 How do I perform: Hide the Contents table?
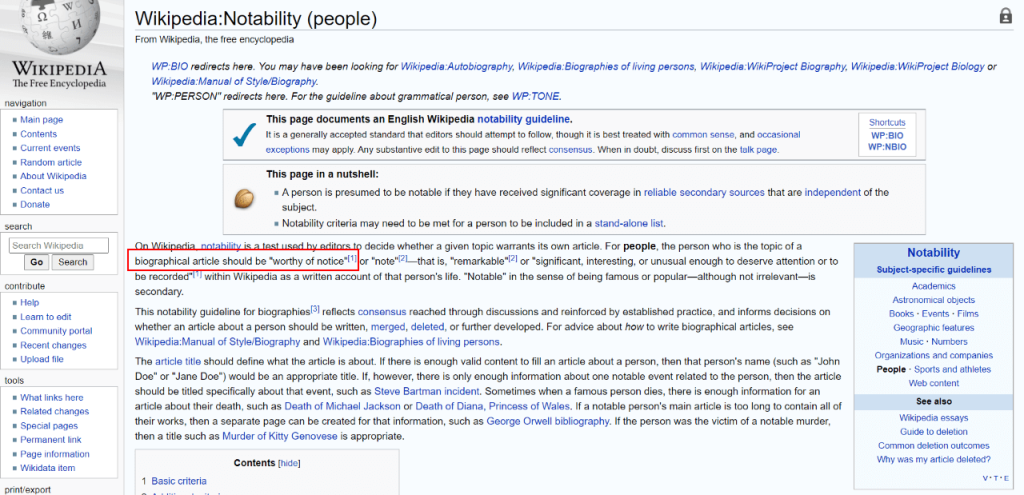pos(289,463)
